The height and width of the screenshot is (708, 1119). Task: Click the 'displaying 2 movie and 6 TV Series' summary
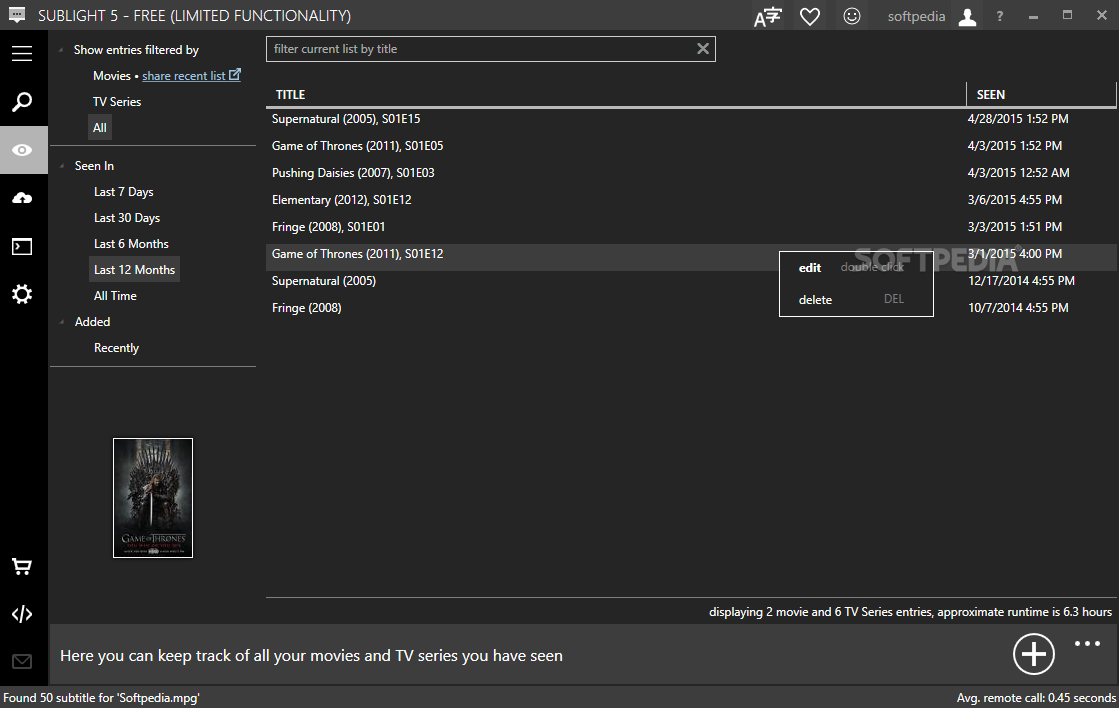point(910,612)
